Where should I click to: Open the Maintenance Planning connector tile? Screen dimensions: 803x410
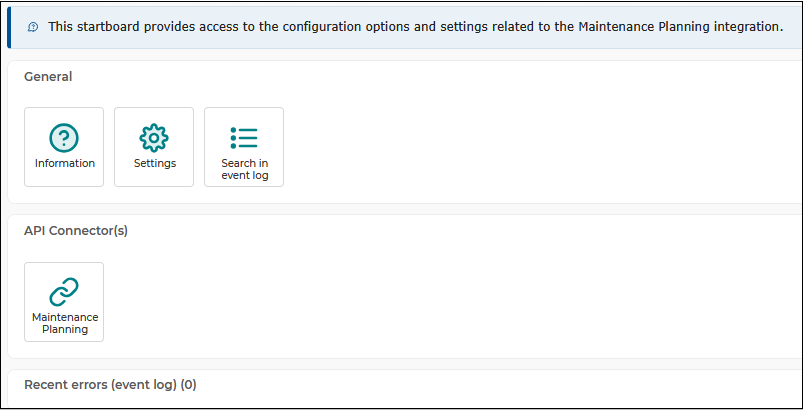tap(64, 302)
